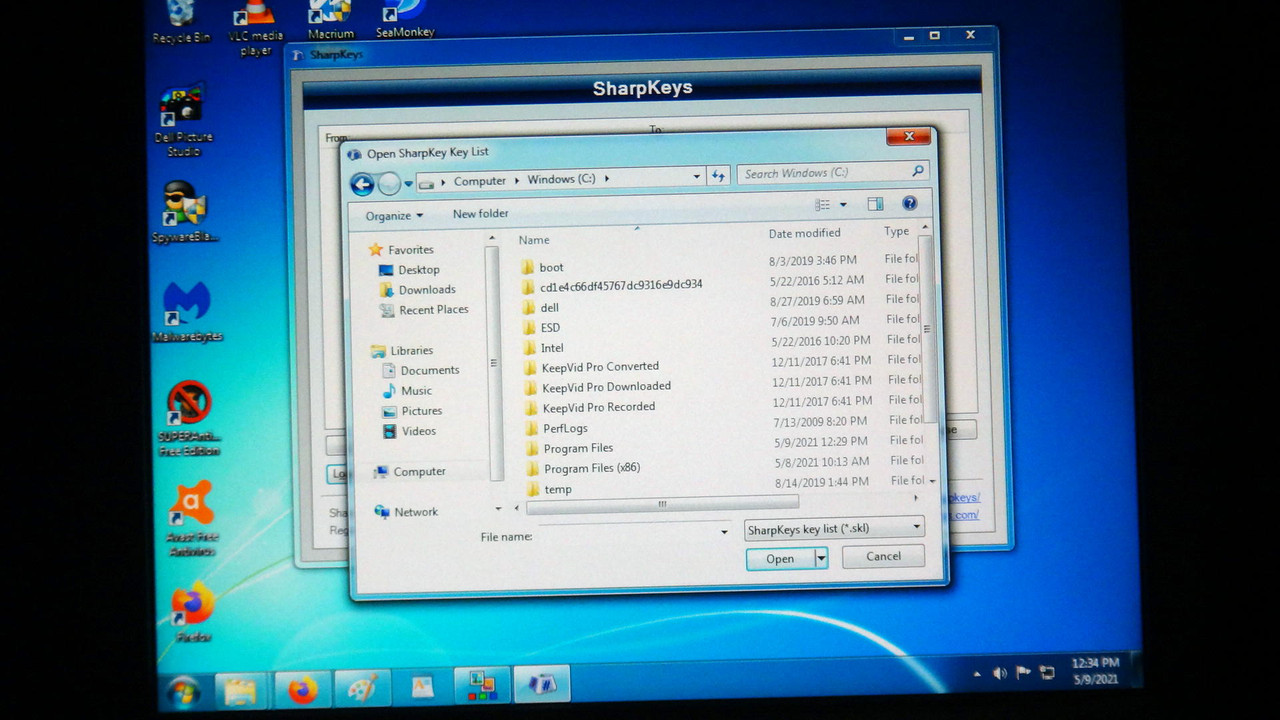Select Recent Places in navigation pane
The width and height of the screenshot is (1280, 720).
425,310
